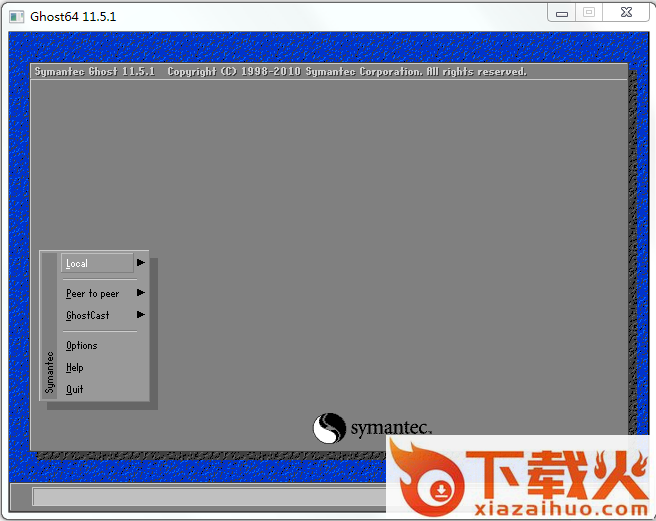The height and width of the screenshot is (521, 656).
Task: Click the Ghost64 app icon in title bar
Action: pyautogui.click(x=17, y=17)
